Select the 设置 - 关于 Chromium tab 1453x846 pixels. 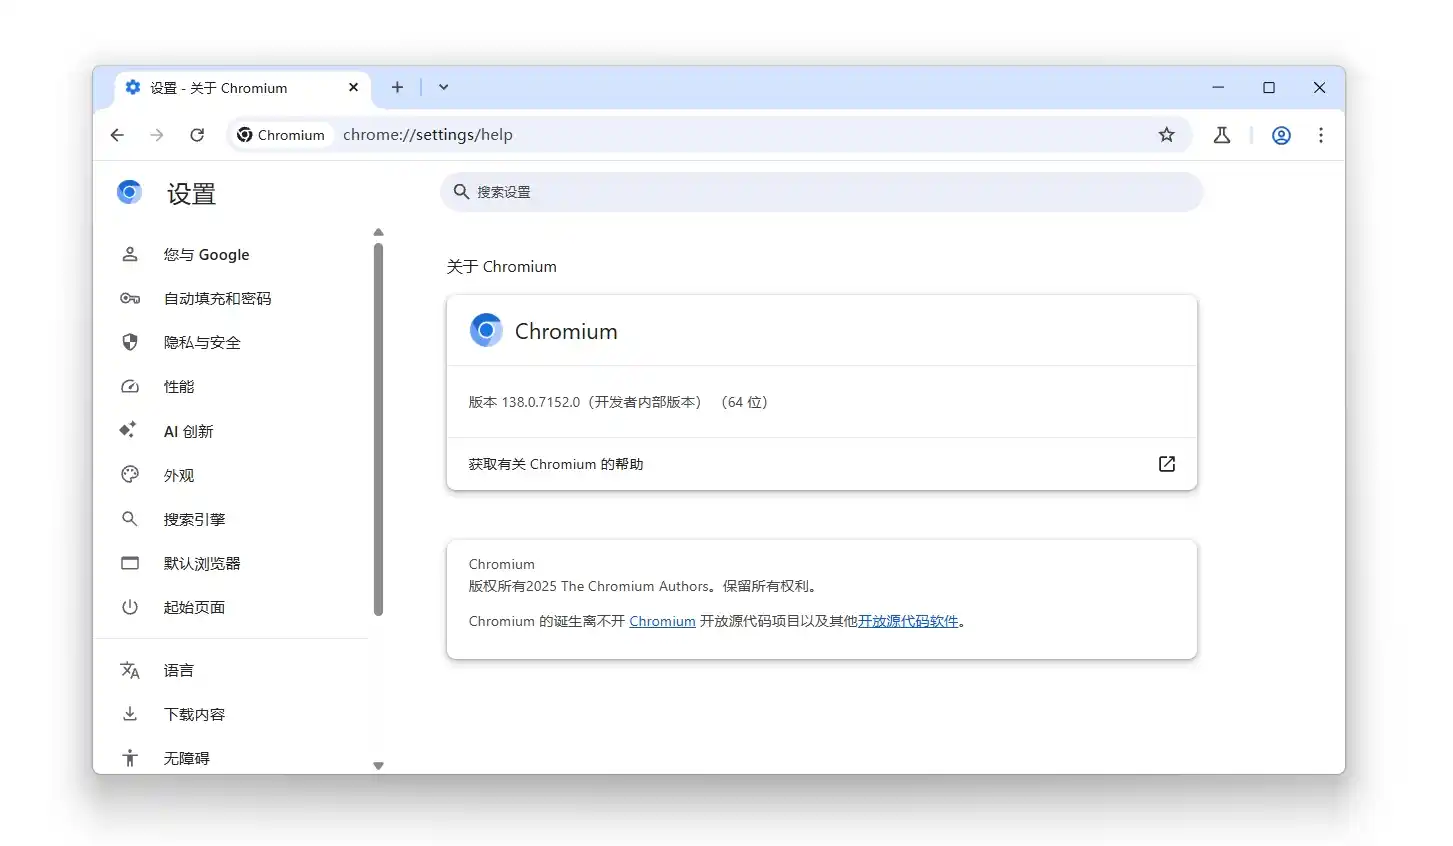click(x=241, y=88)
